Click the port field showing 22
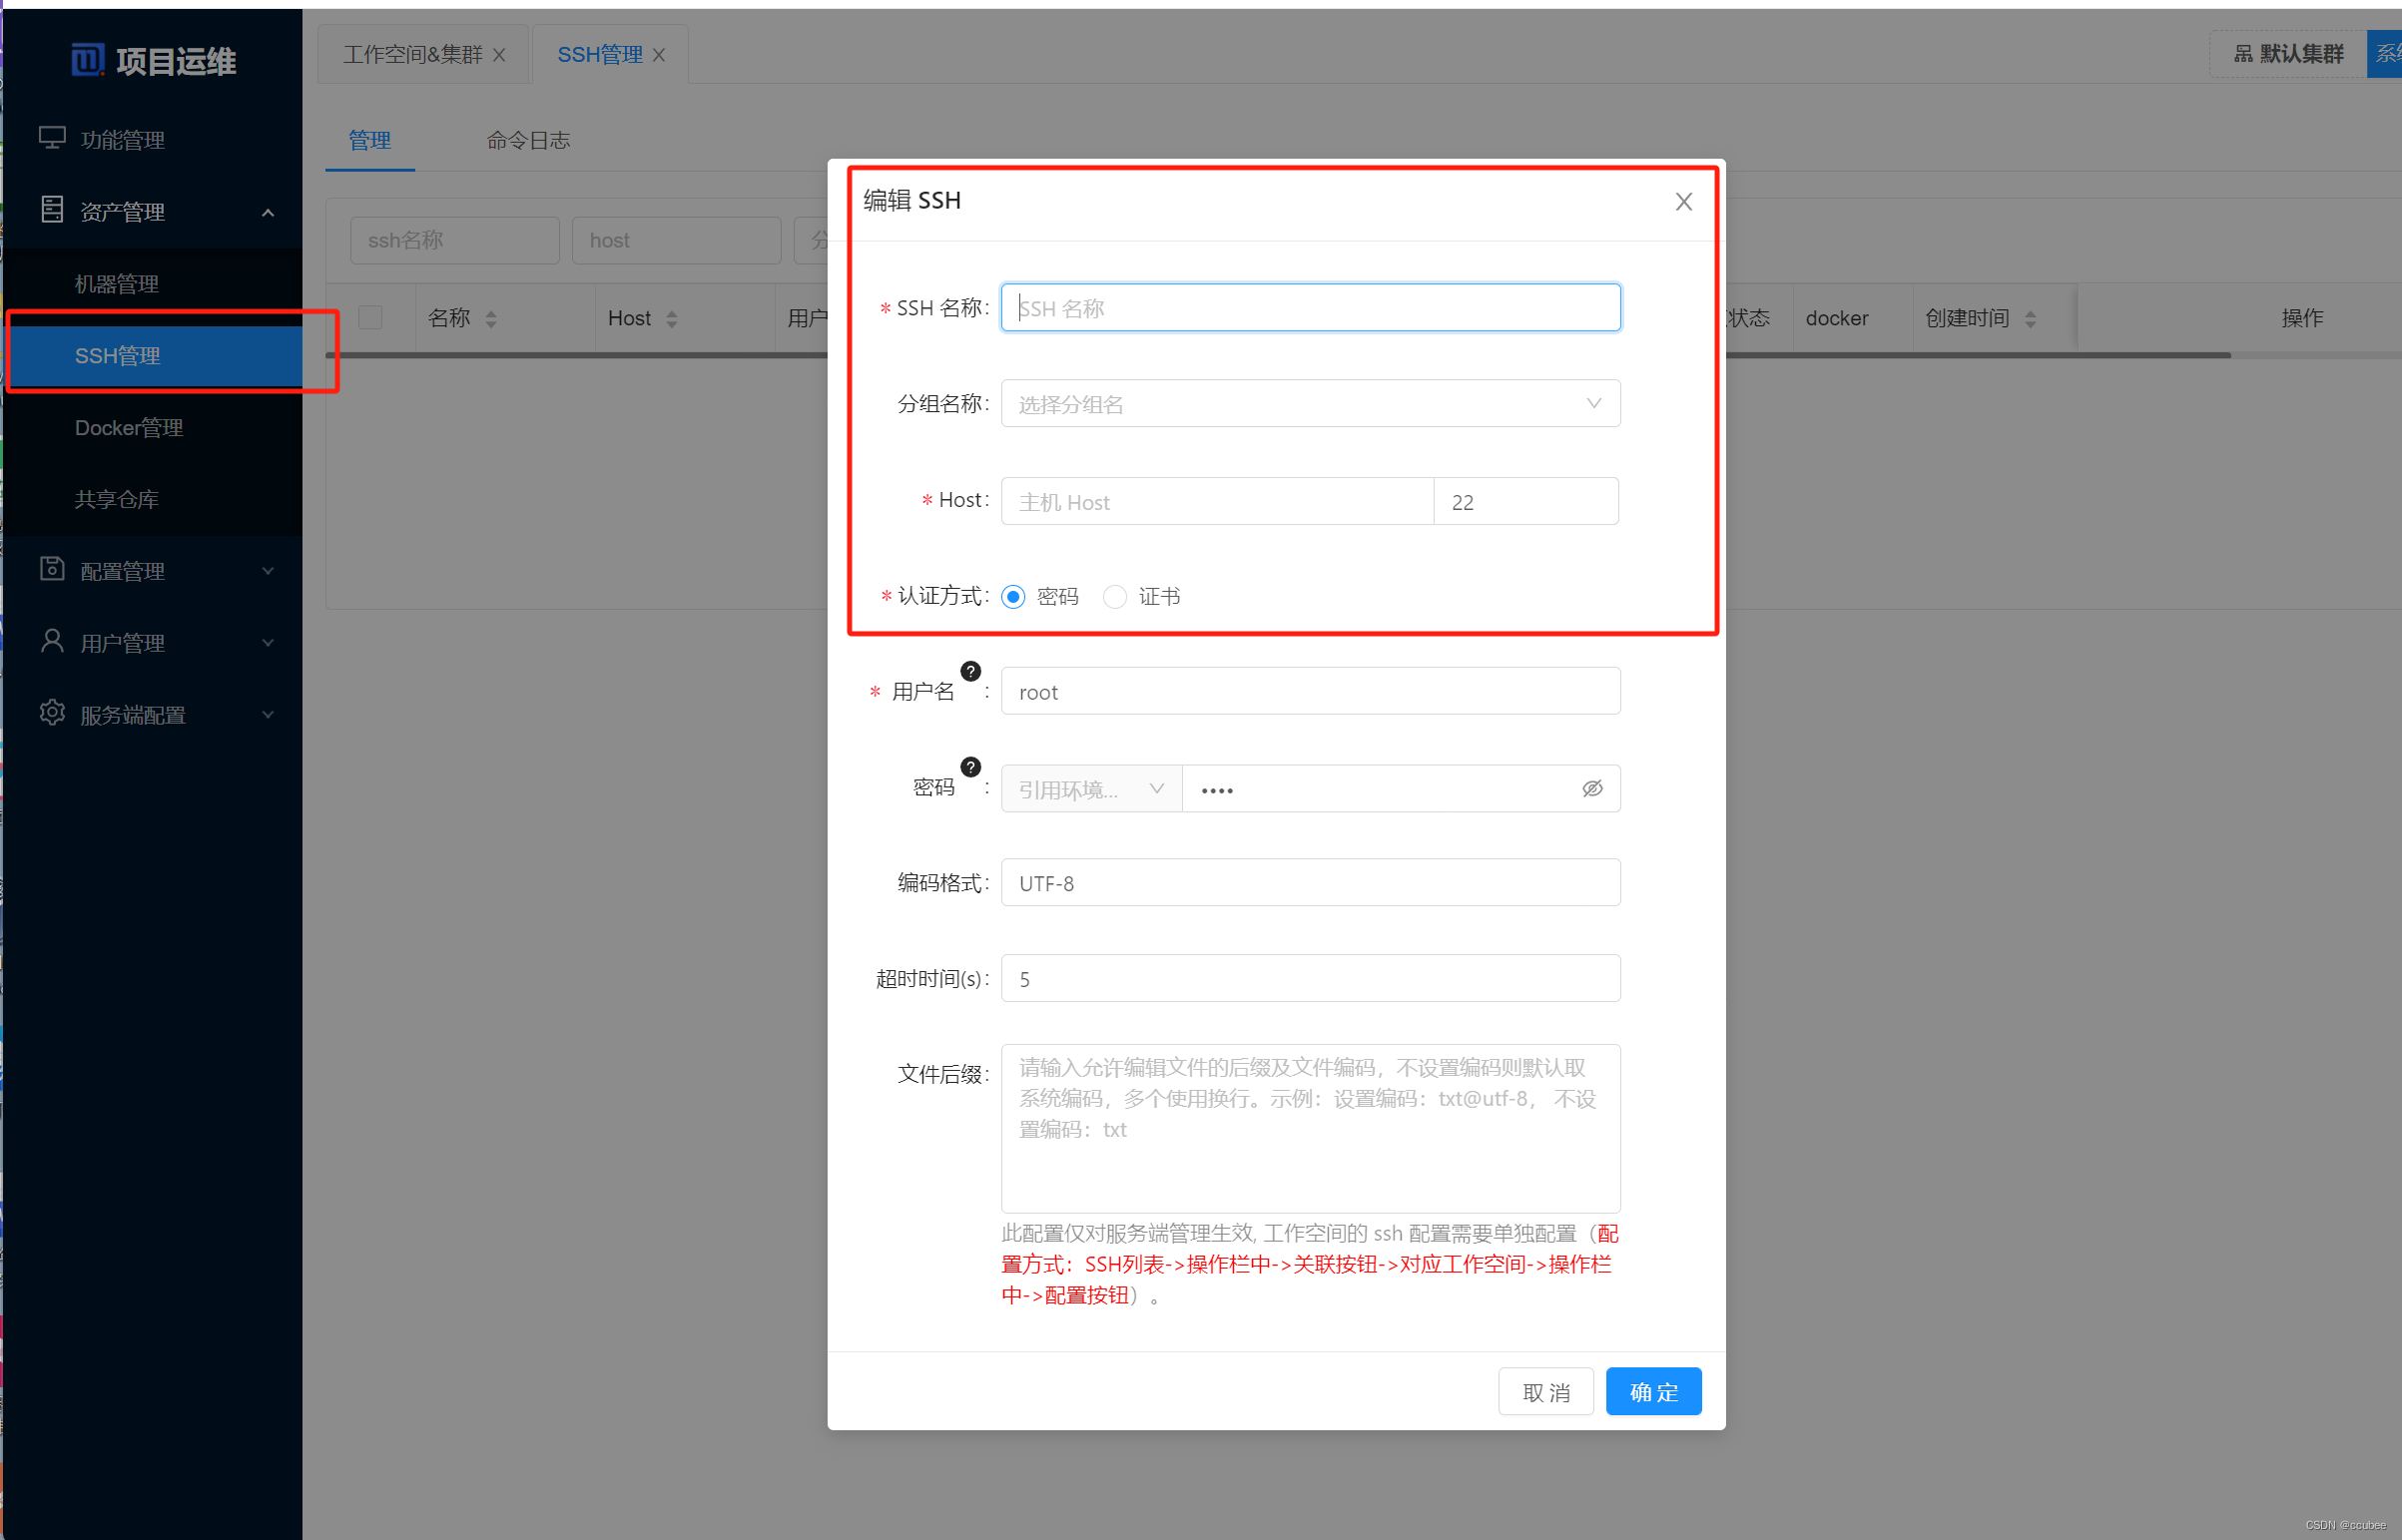This screenshot has width=2402, height=1540. coord(1526,501)
